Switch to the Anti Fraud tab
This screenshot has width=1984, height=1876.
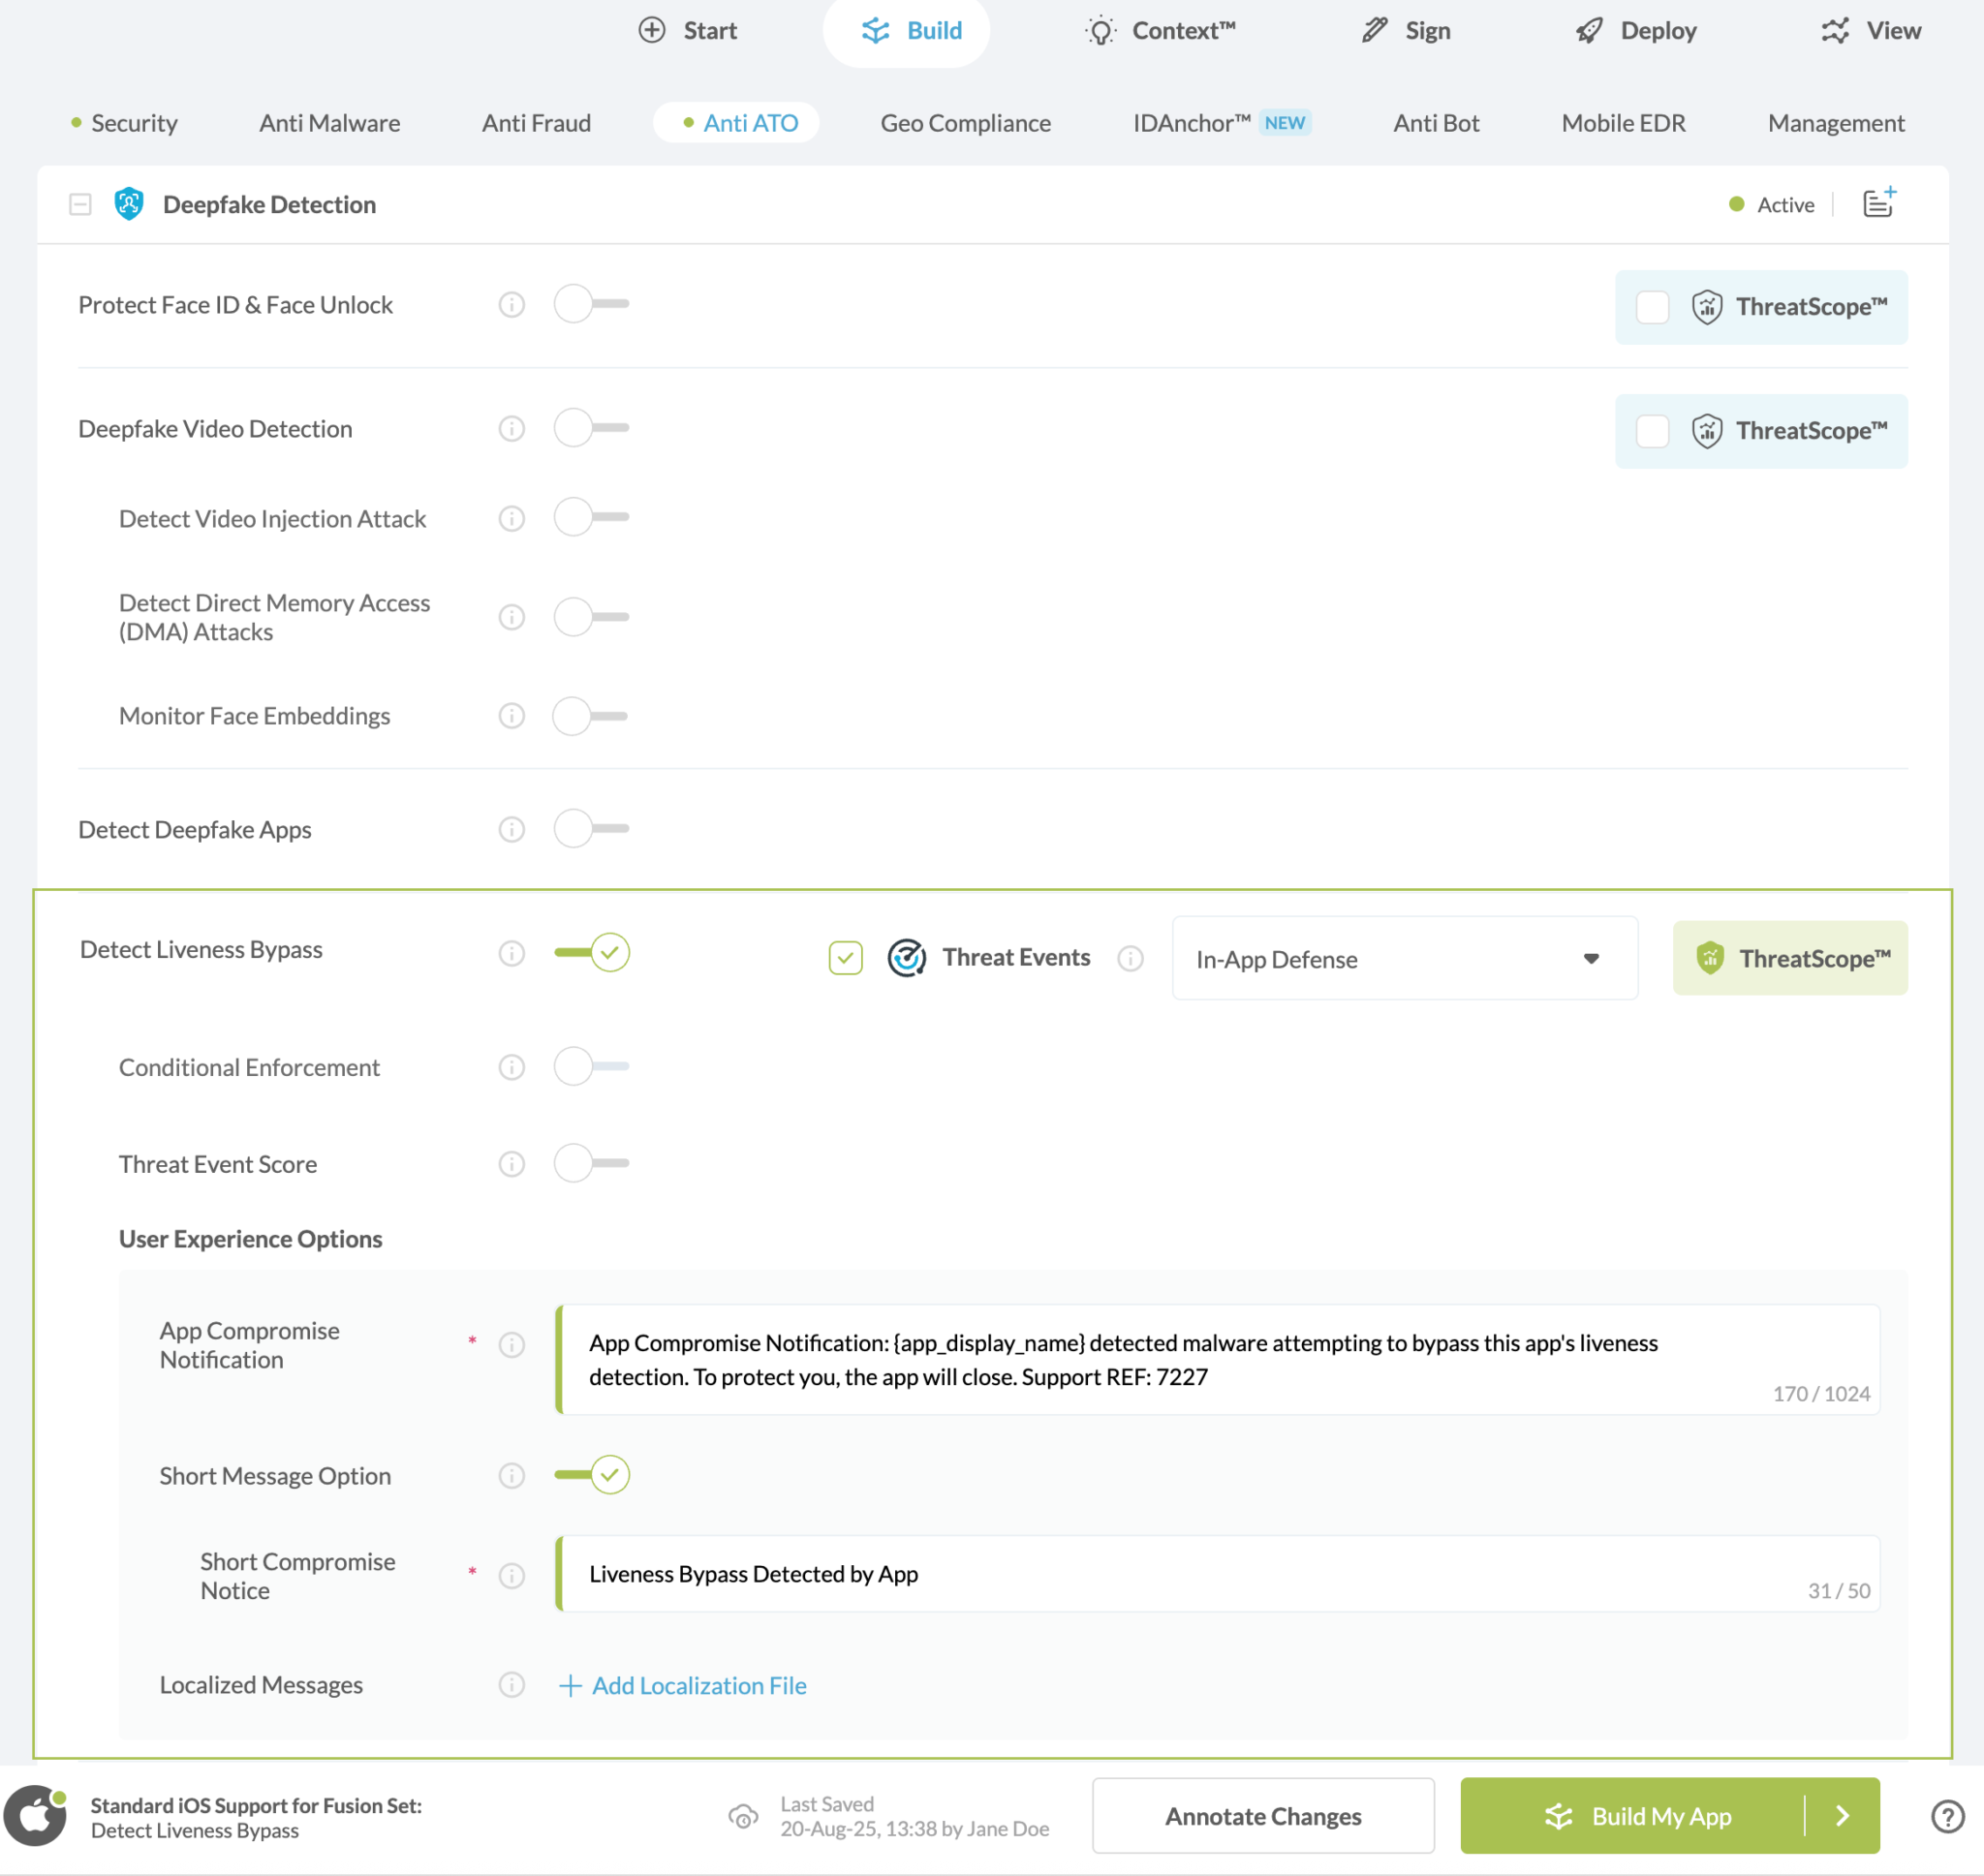pyautogui.click(x=536, y=123)
